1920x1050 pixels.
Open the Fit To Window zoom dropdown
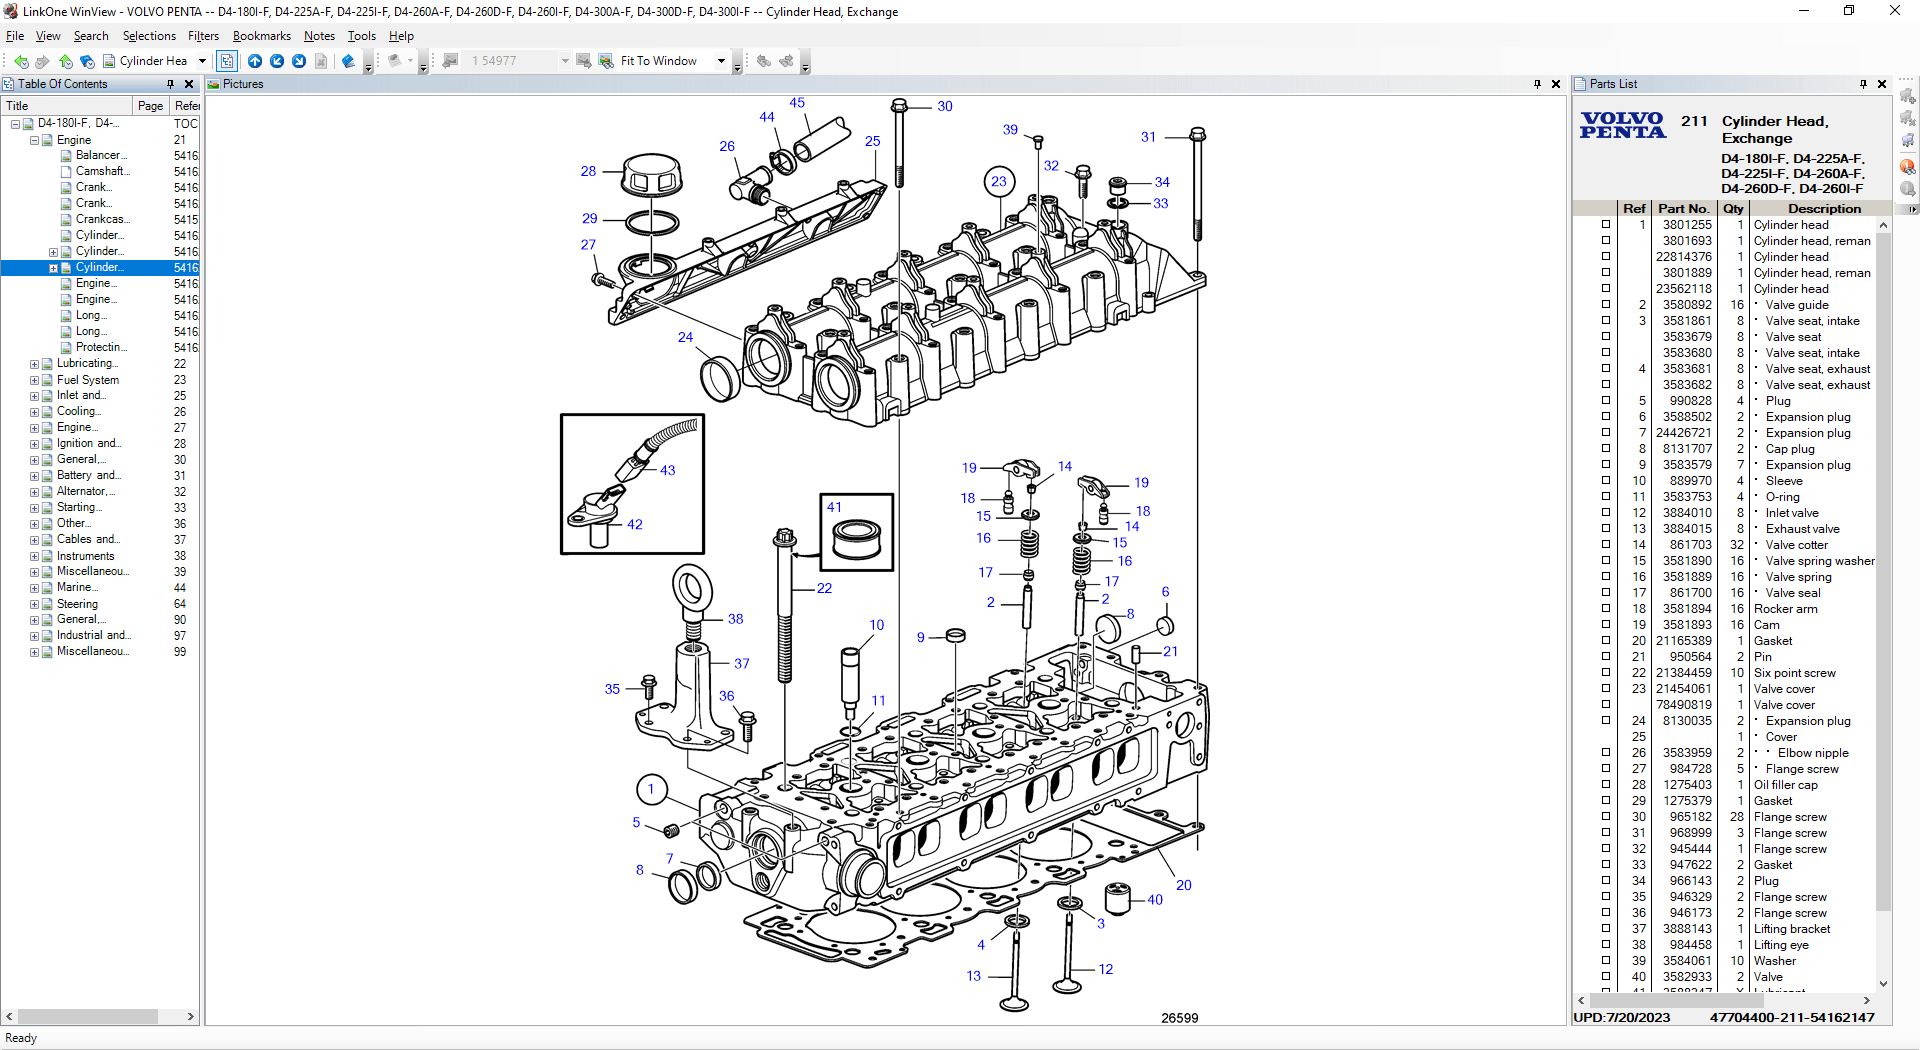click(x=721, y=61)
